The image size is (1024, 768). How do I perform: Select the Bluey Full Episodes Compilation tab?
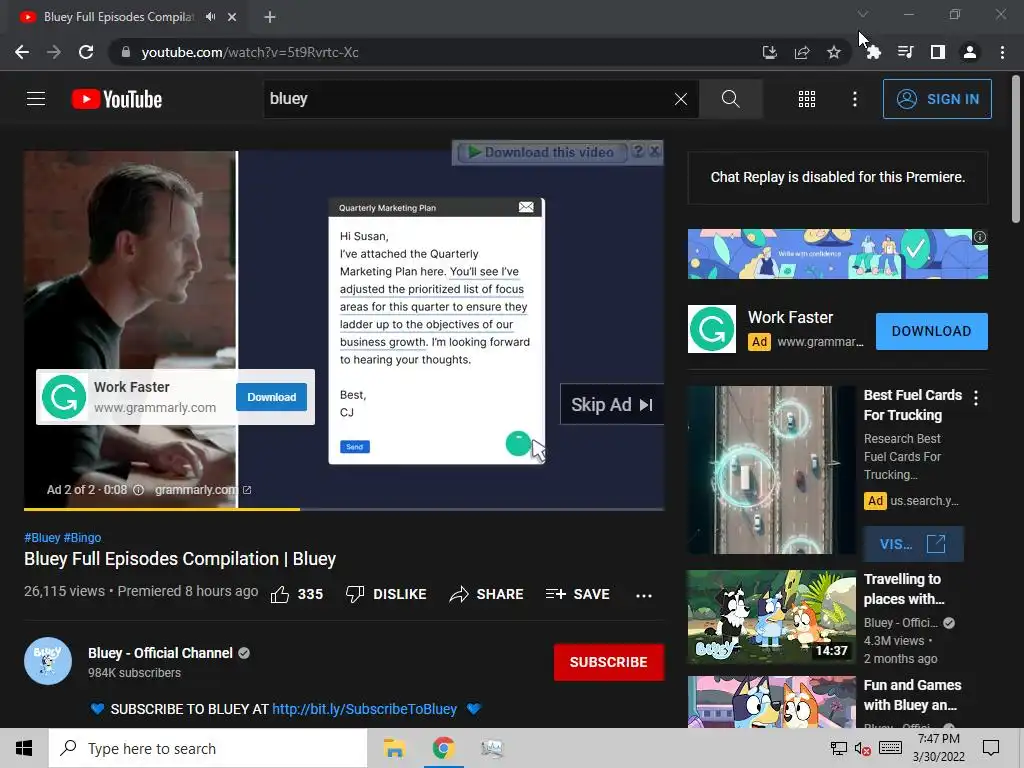click(119, 17)
